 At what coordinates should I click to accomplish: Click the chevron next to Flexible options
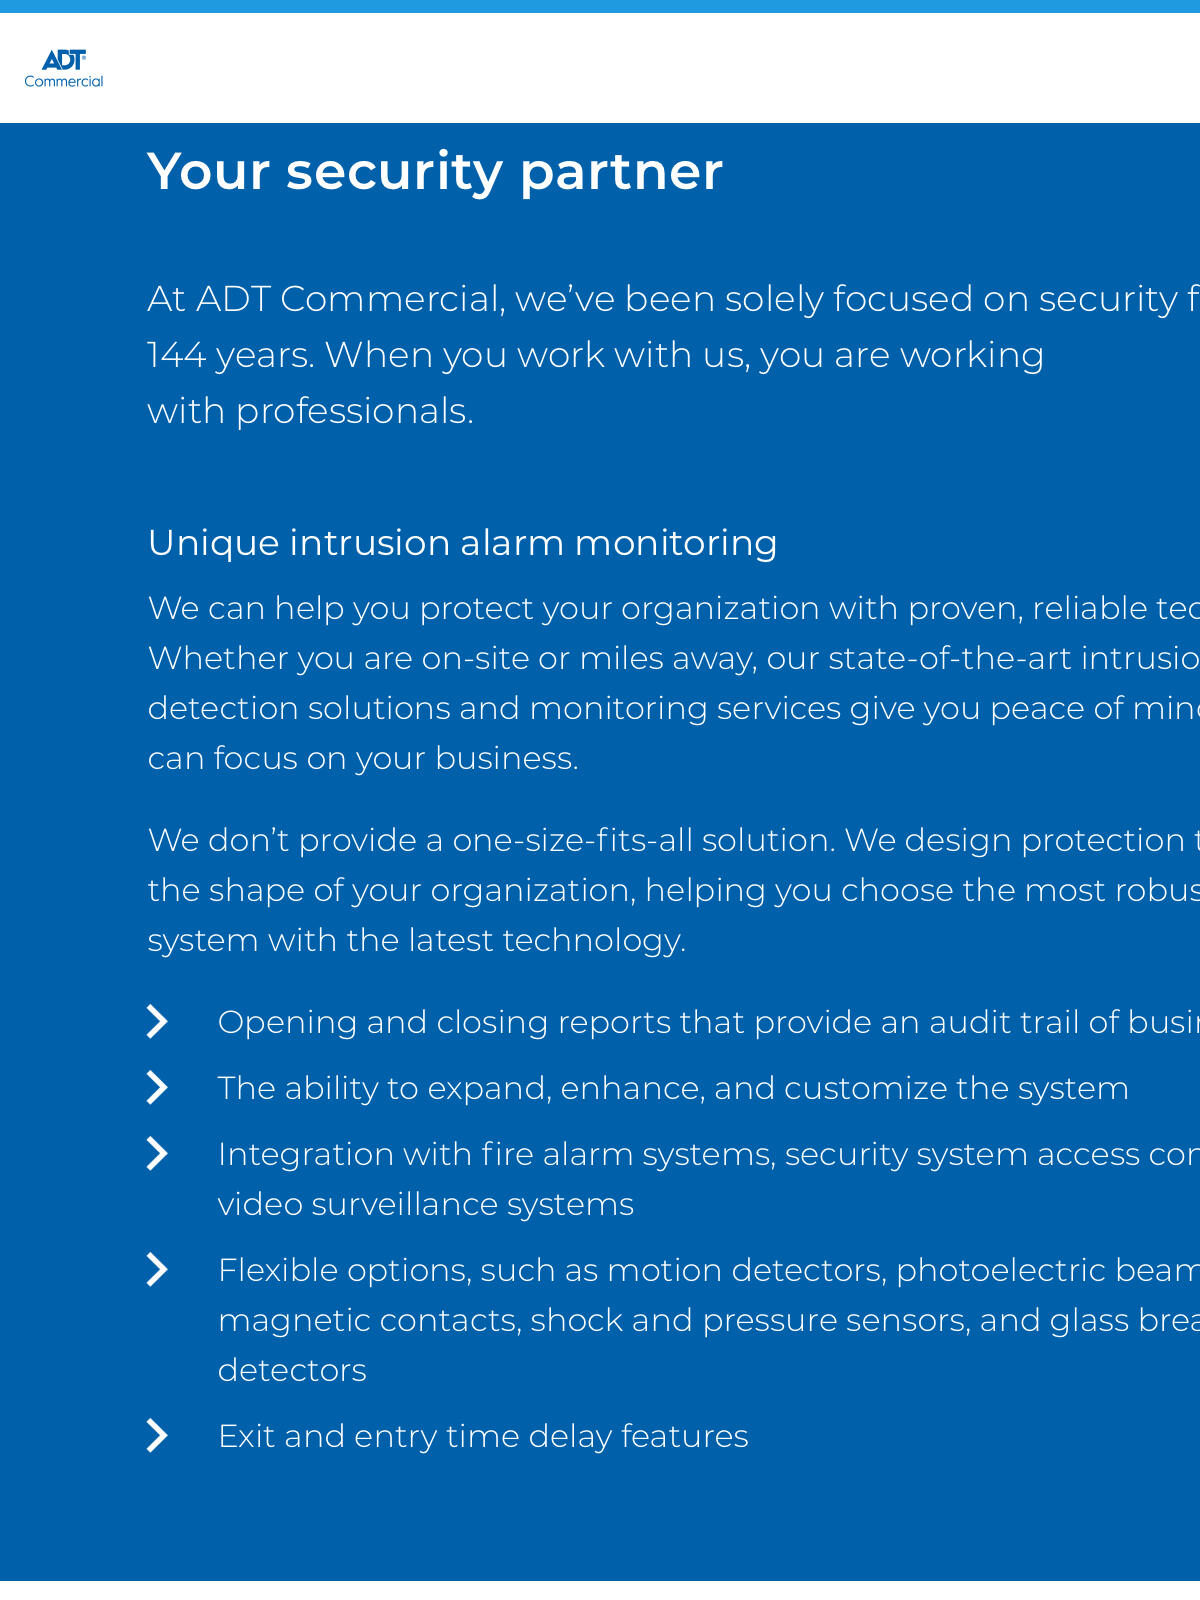pos(157,1270)
